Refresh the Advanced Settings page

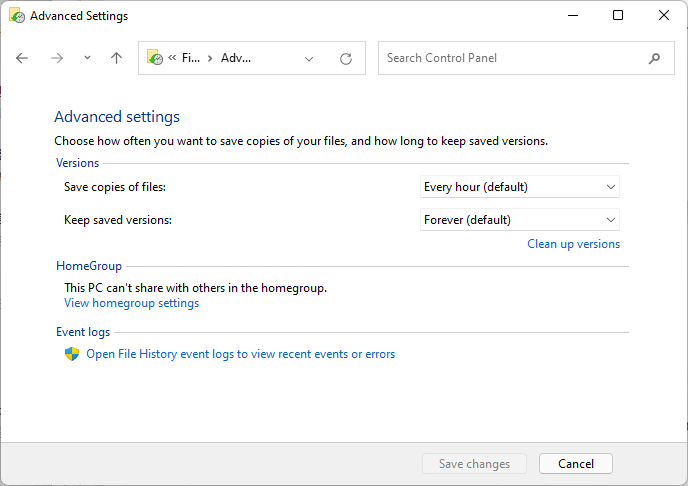tap(346, 58)
